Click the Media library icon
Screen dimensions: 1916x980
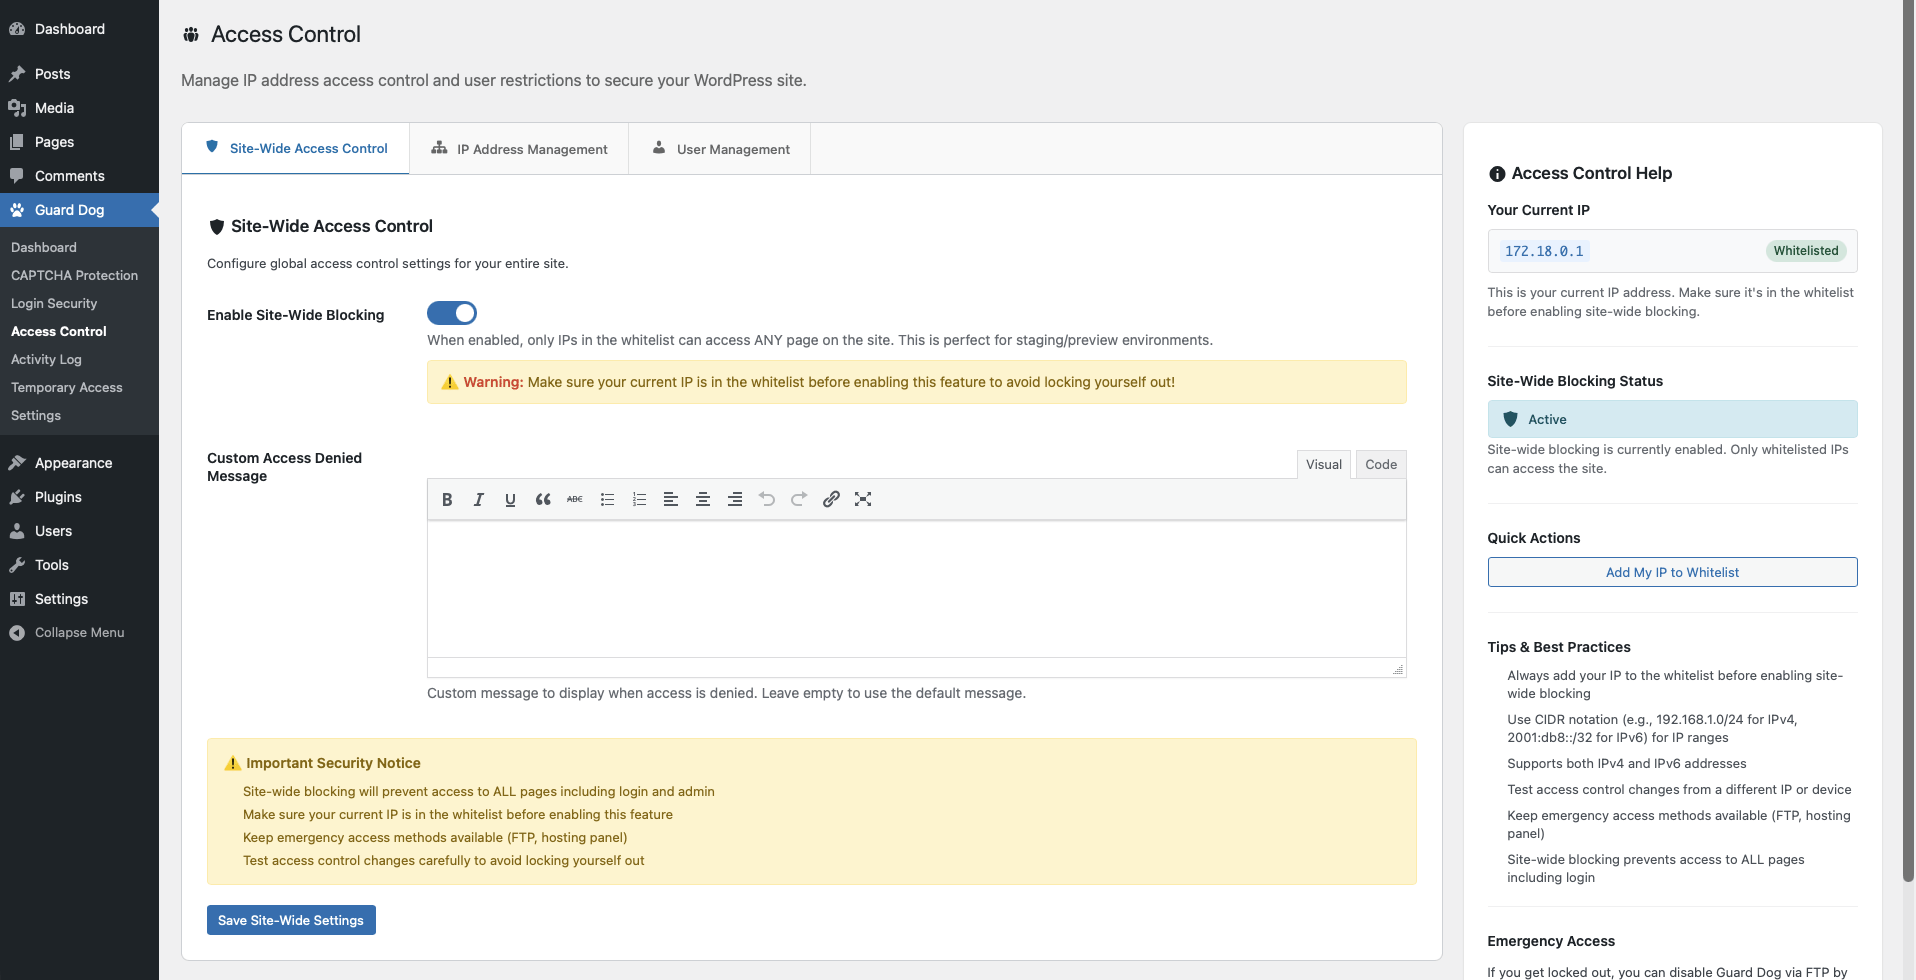pyautogui.click(x=17, y=108)
